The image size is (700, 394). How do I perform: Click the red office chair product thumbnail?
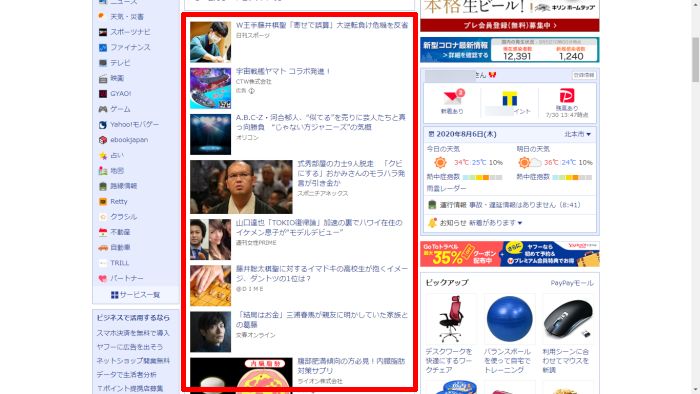coord(451,319)
